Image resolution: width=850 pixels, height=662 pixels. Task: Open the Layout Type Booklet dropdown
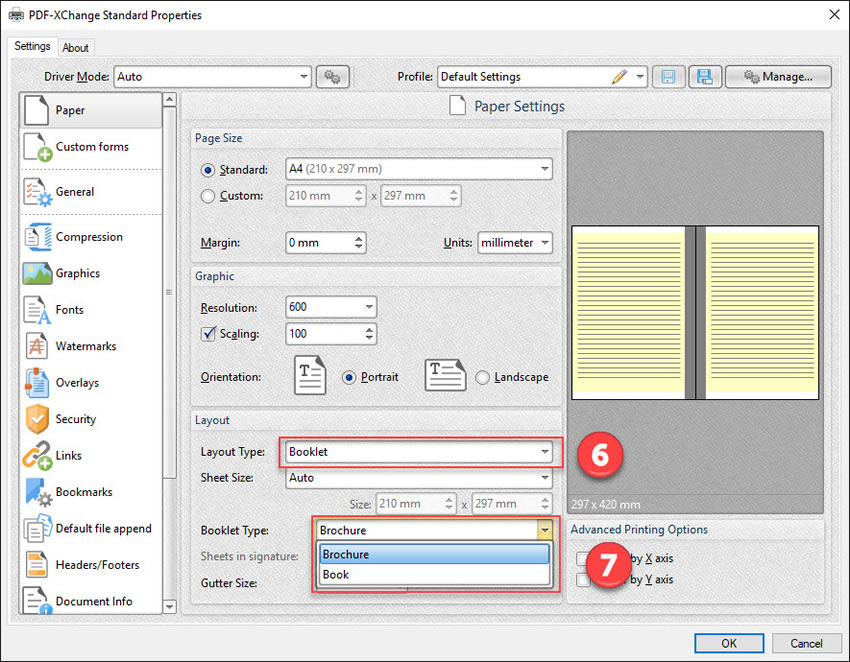418,452
